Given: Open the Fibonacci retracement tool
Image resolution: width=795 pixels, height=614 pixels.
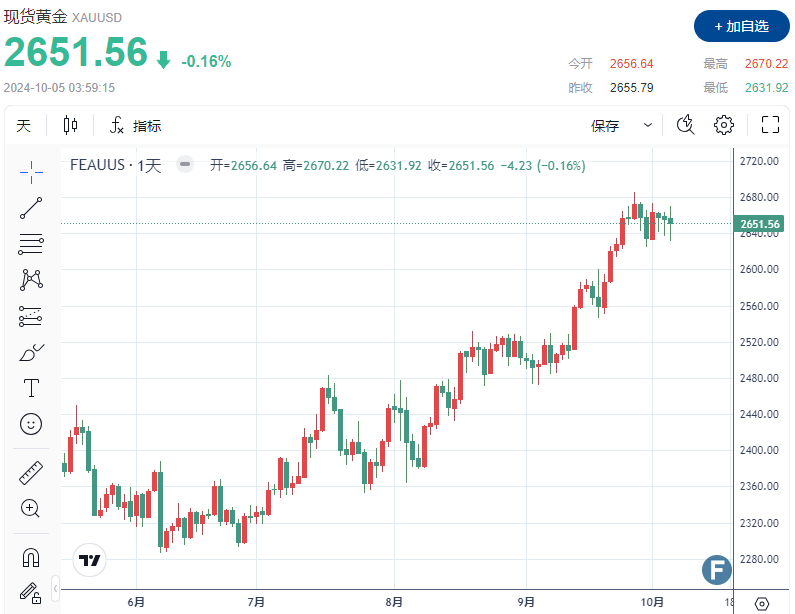Looking at the screenshot, I should point(31,244).
